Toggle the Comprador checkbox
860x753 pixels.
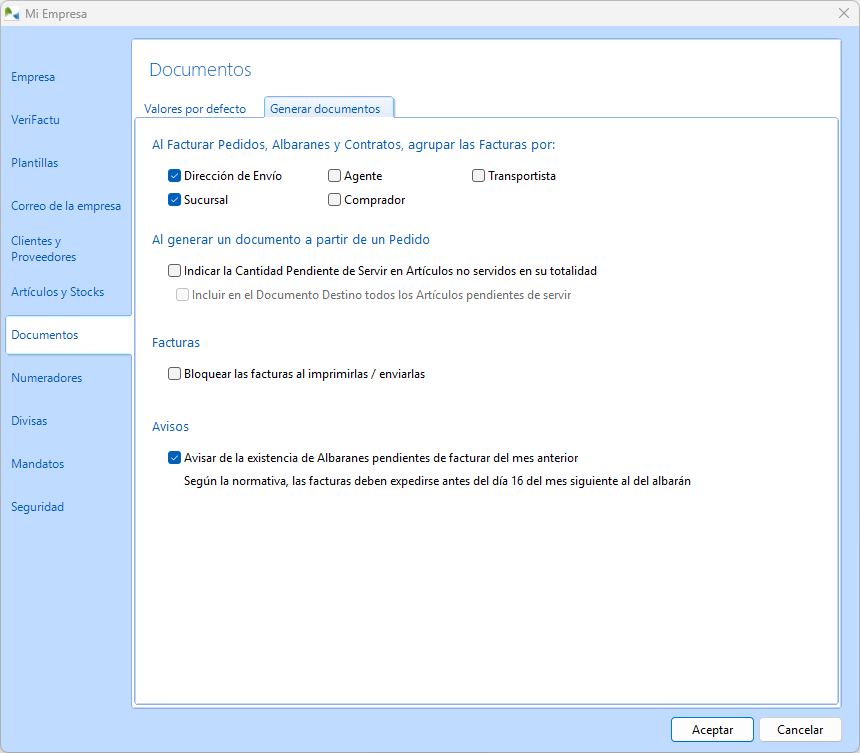coord(335,200)
